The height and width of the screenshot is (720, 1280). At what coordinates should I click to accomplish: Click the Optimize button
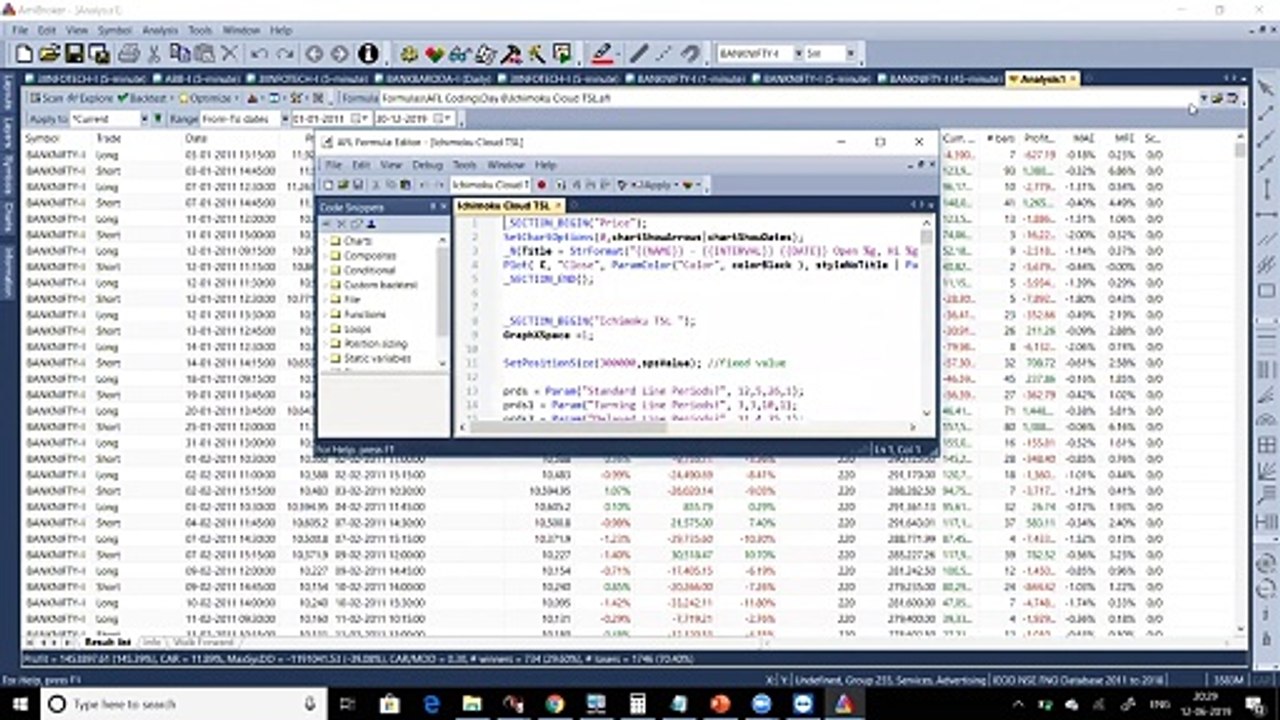205,98
